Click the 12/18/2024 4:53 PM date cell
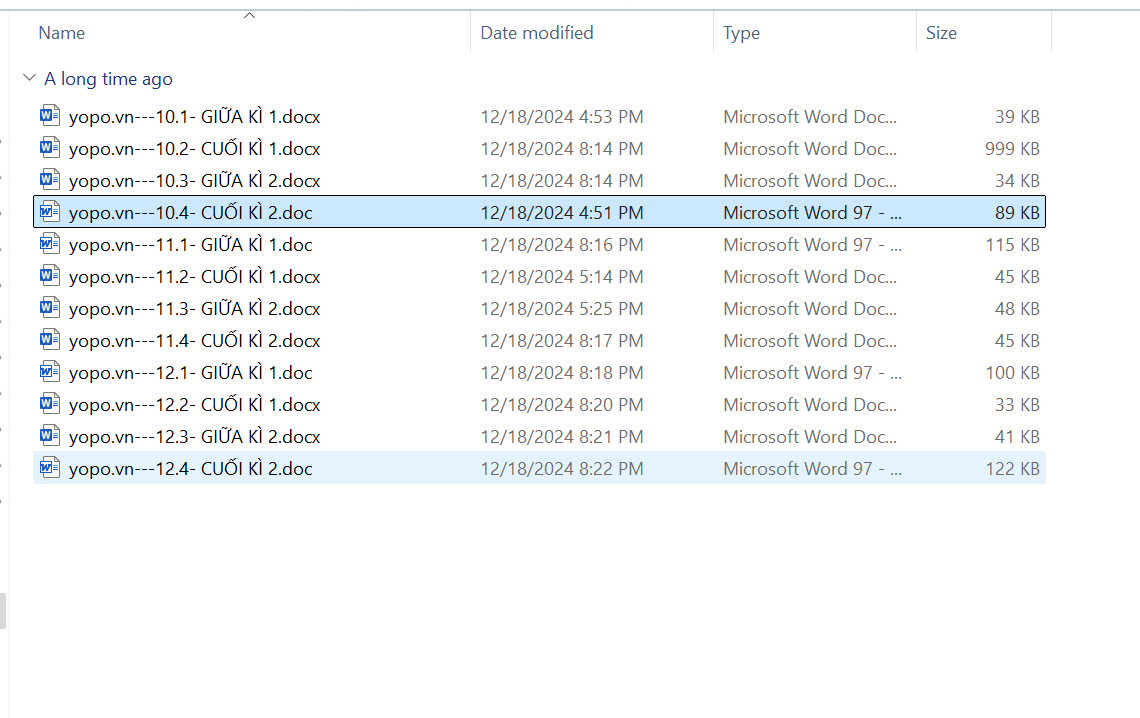Image resolution: width=1140 pixels, height=718 pixels. tap(562, 117)
